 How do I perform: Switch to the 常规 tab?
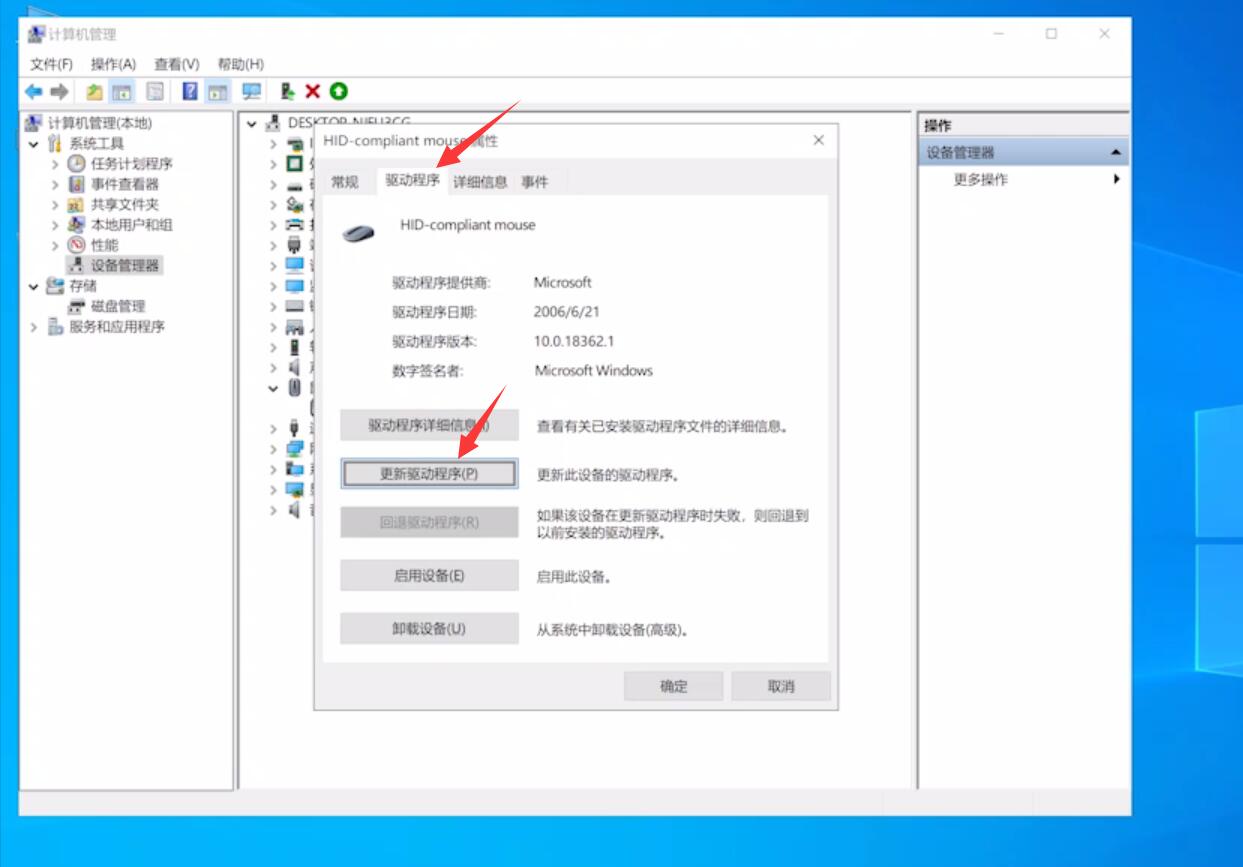(x=344, y=182)
